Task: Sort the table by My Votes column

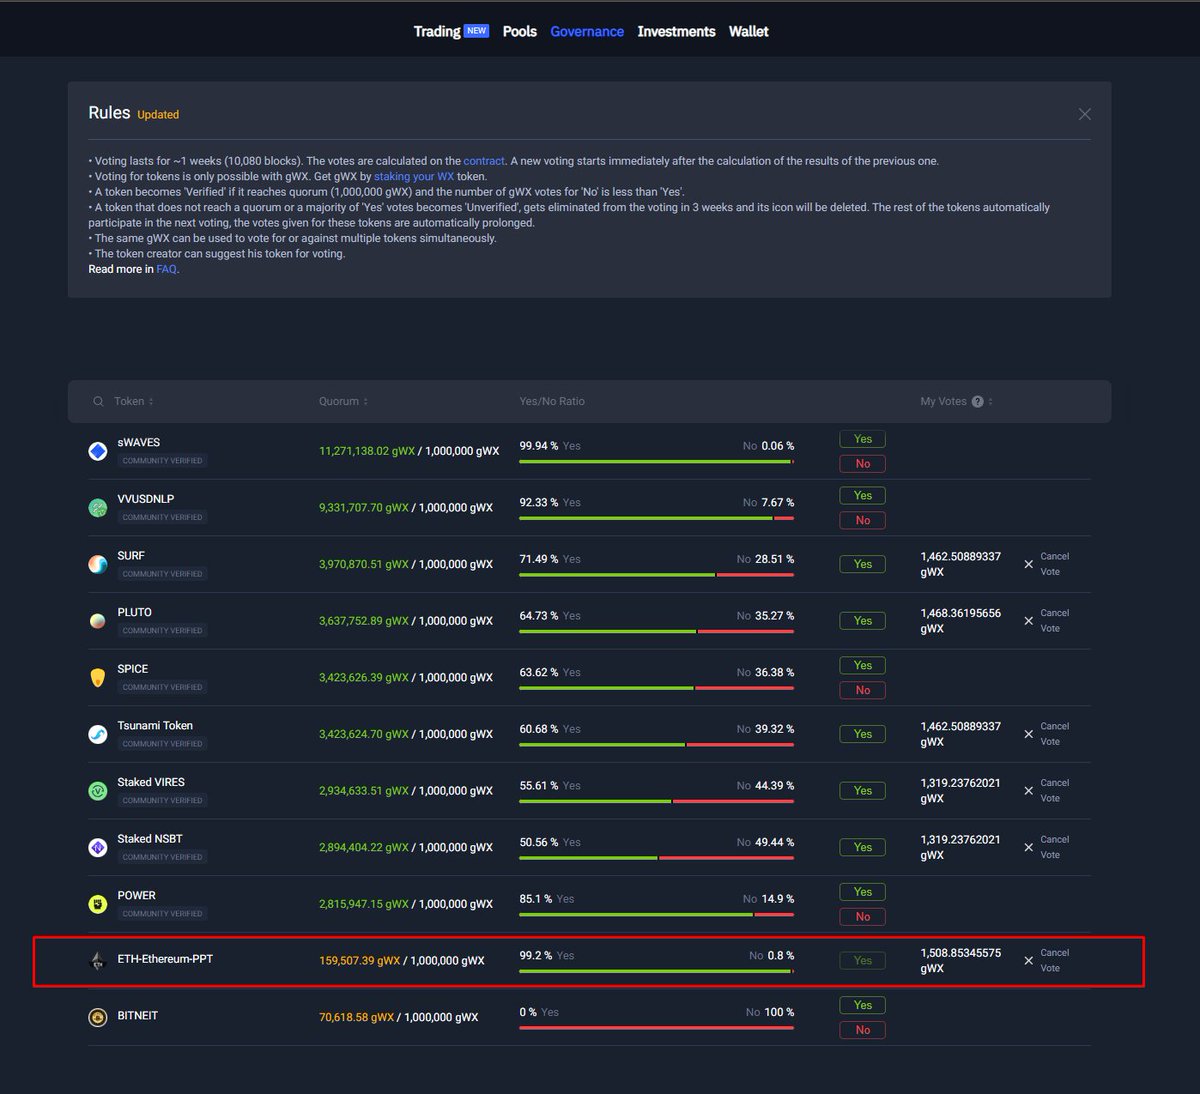Action: coord(956,401)
